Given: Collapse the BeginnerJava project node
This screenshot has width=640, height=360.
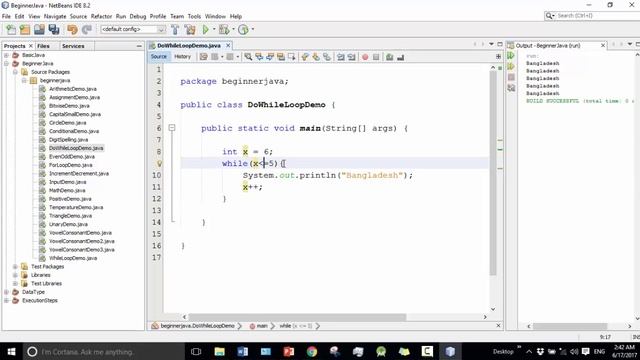Looking at the screenshot, I should coord(7,64).
